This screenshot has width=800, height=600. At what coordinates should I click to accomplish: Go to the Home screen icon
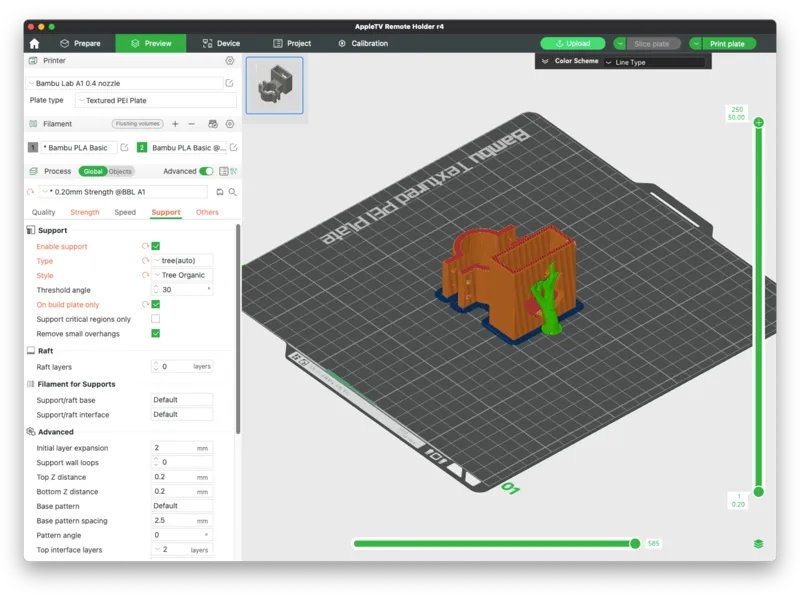[x=34, y=43]
